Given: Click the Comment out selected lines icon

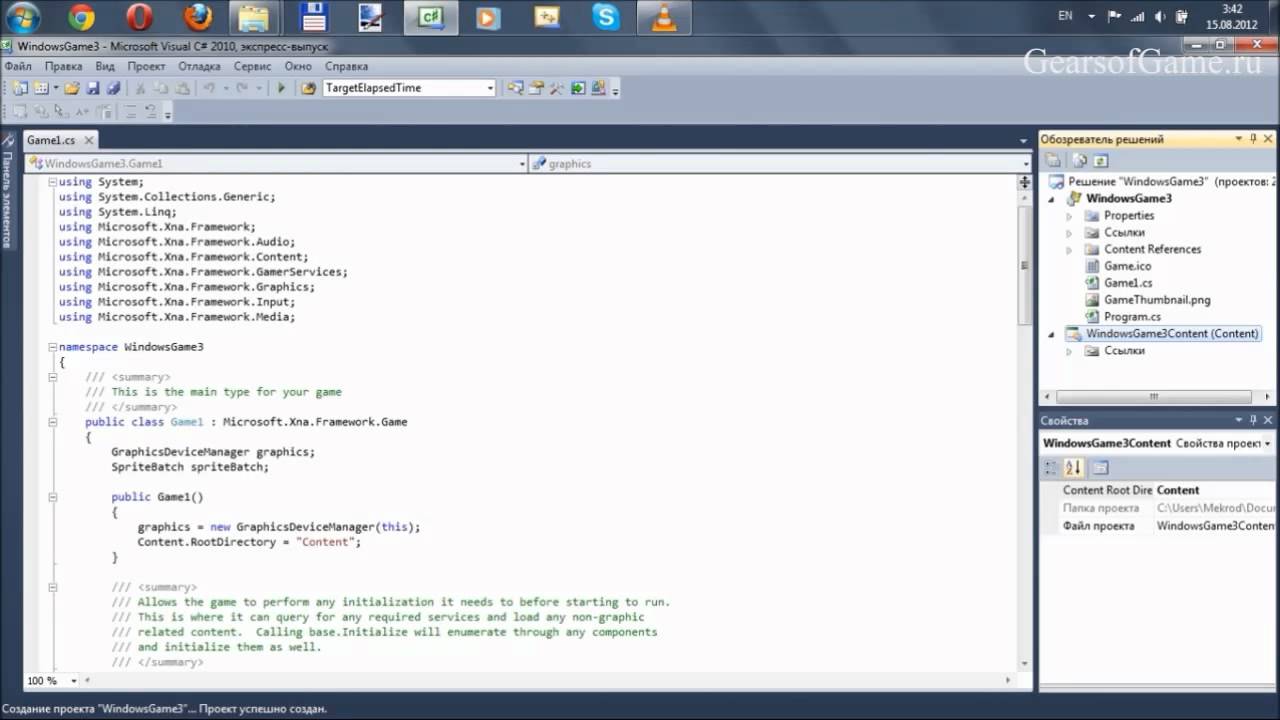Looking at the screenshot, I should [x=130, y=112].
